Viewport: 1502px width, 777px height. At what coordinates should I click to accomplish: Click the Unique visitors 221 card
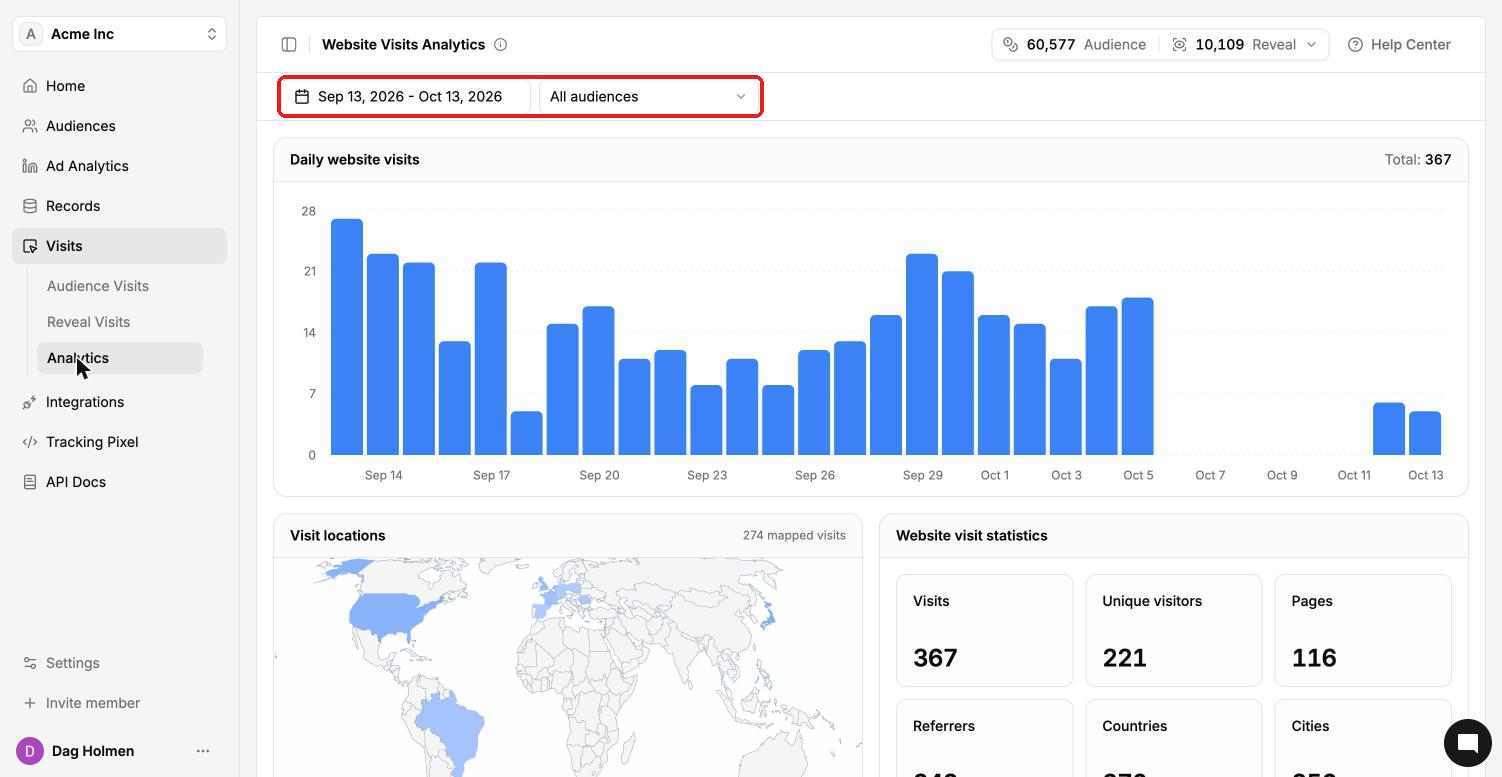[x=1174, y=630]
